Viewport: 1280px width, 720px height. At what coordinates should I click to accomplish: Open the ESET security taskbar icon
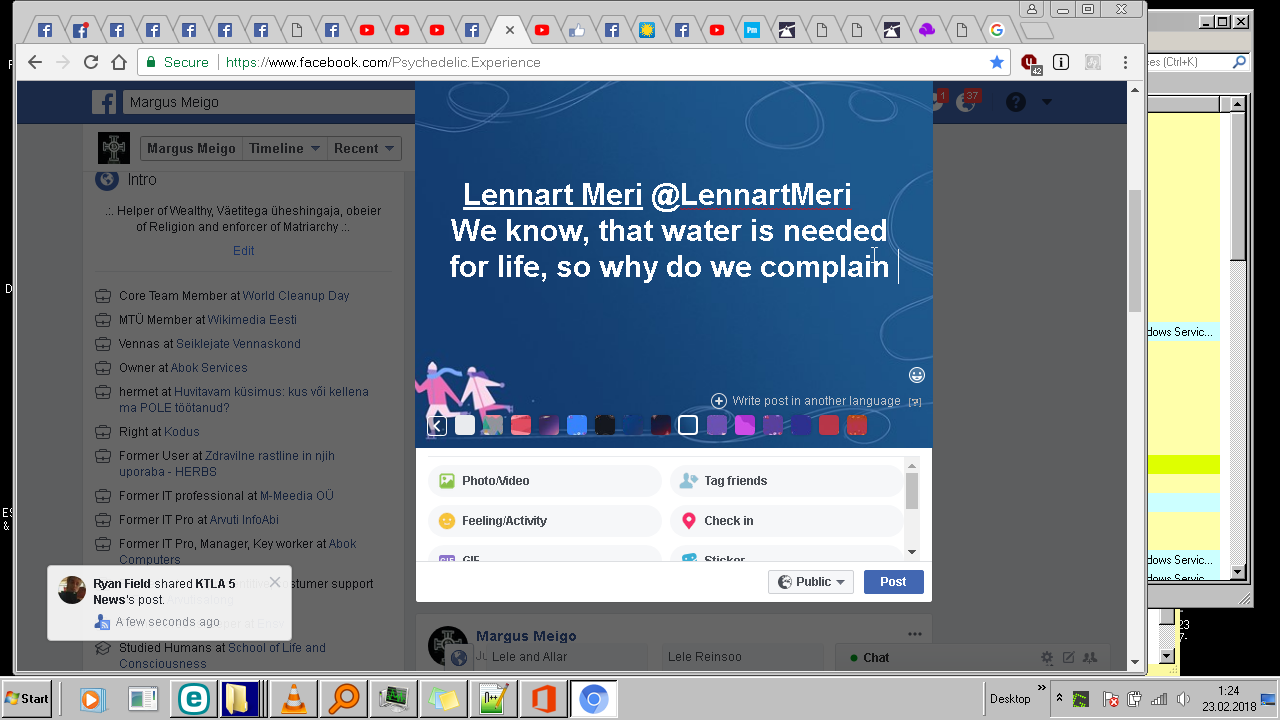click(193, 698)
